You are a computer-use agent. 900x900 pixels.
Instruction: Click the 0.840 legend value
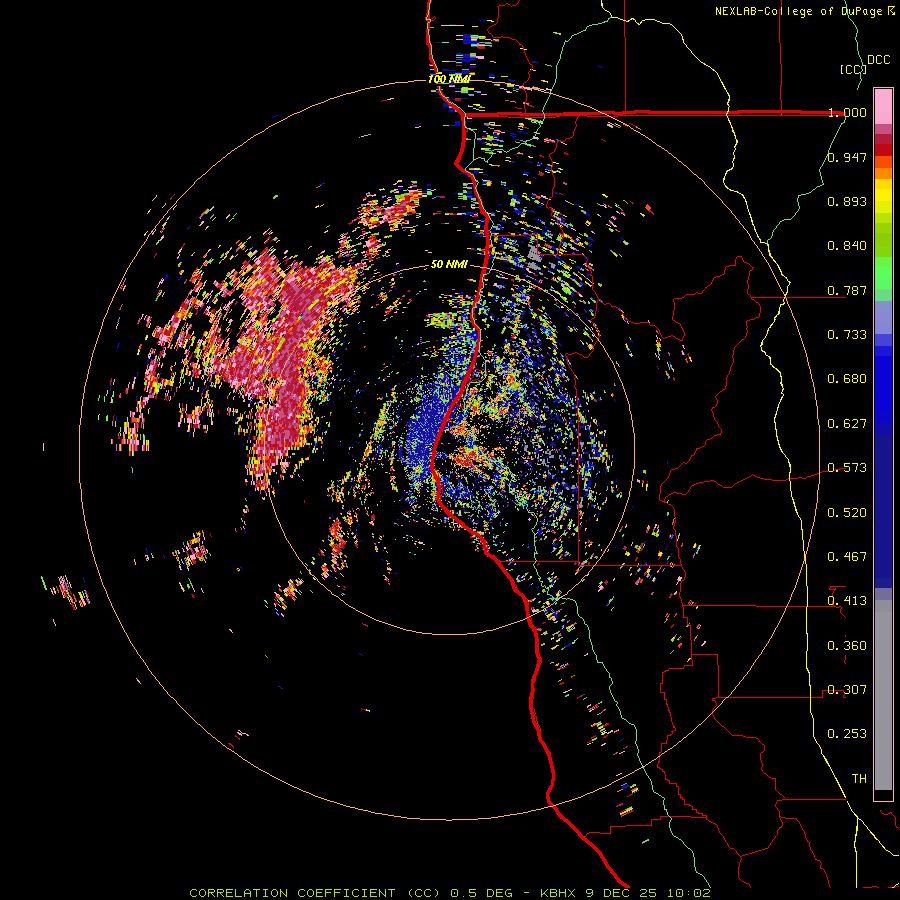click(847, 246)
